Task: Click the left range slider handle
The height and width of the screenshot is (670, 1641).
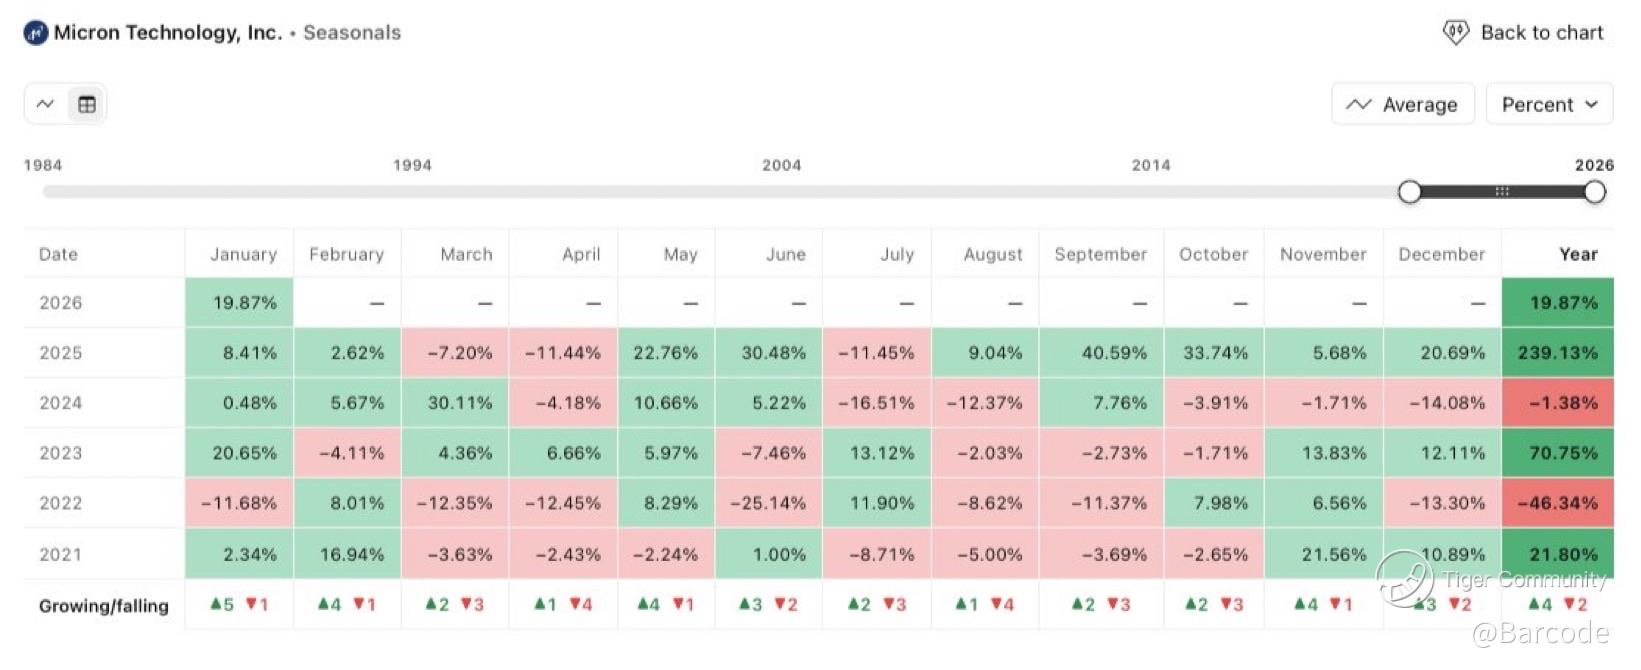Action: [1409, 191]
